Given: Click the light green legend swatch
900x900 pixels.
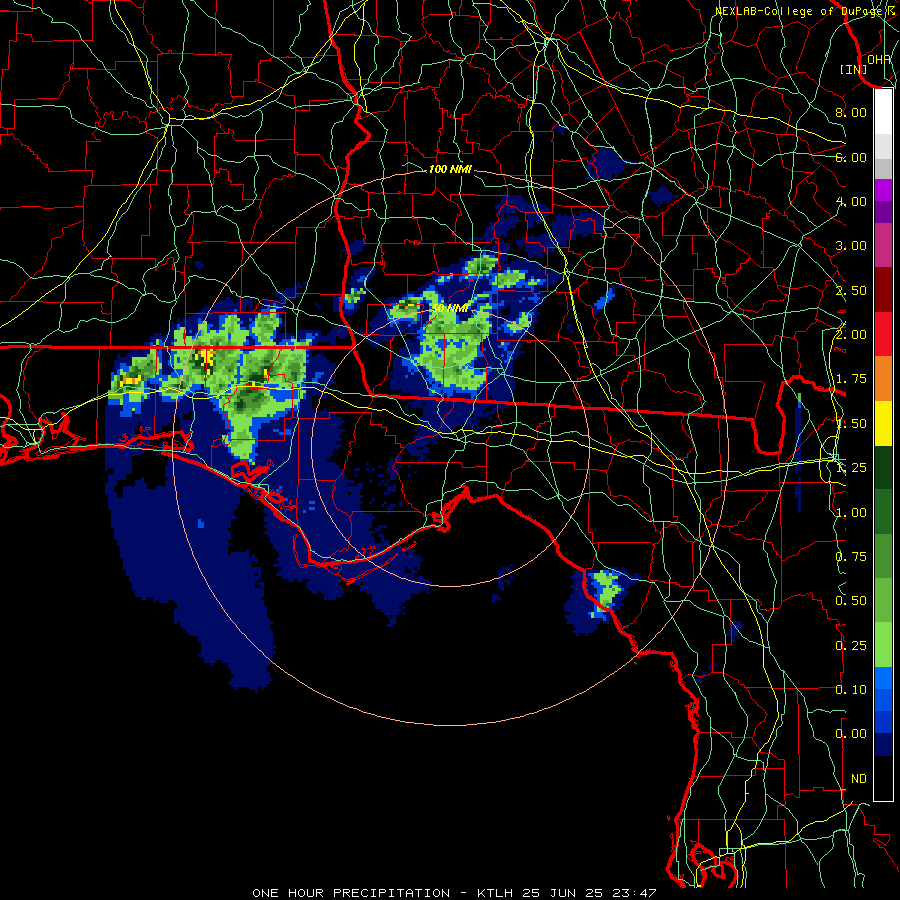Looking at the screenshot, I should 883,645.
